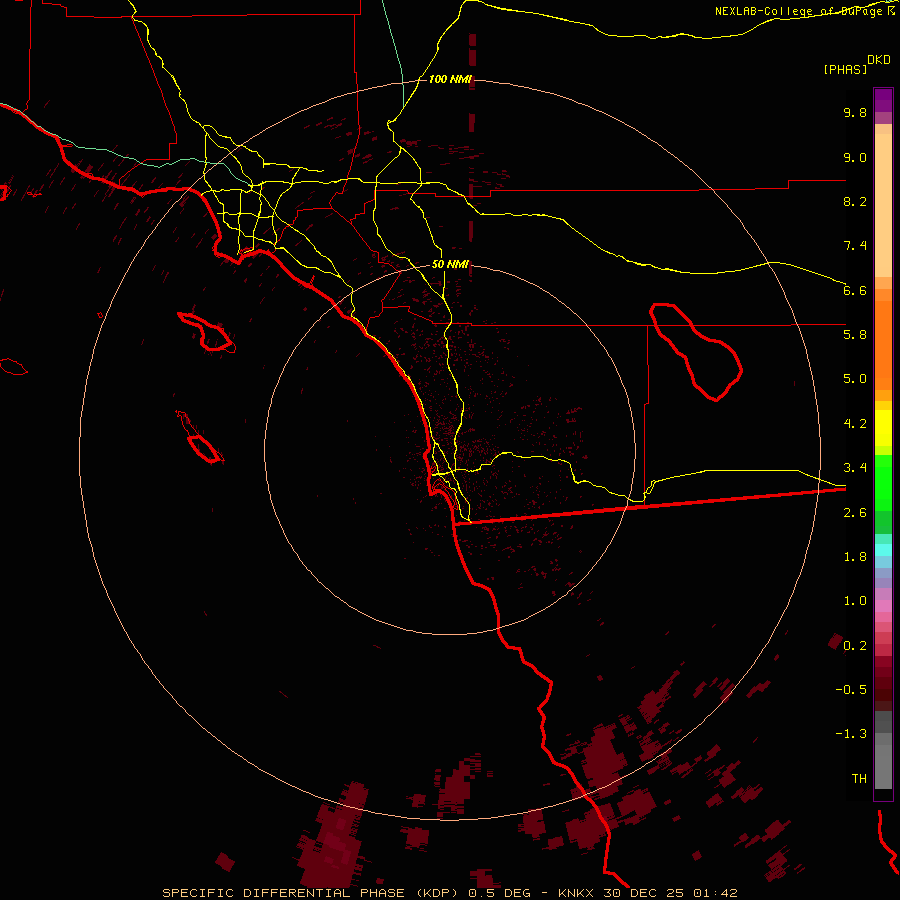Select the 9.8 value on the scale
900x900 pixels.
point(855,112)
